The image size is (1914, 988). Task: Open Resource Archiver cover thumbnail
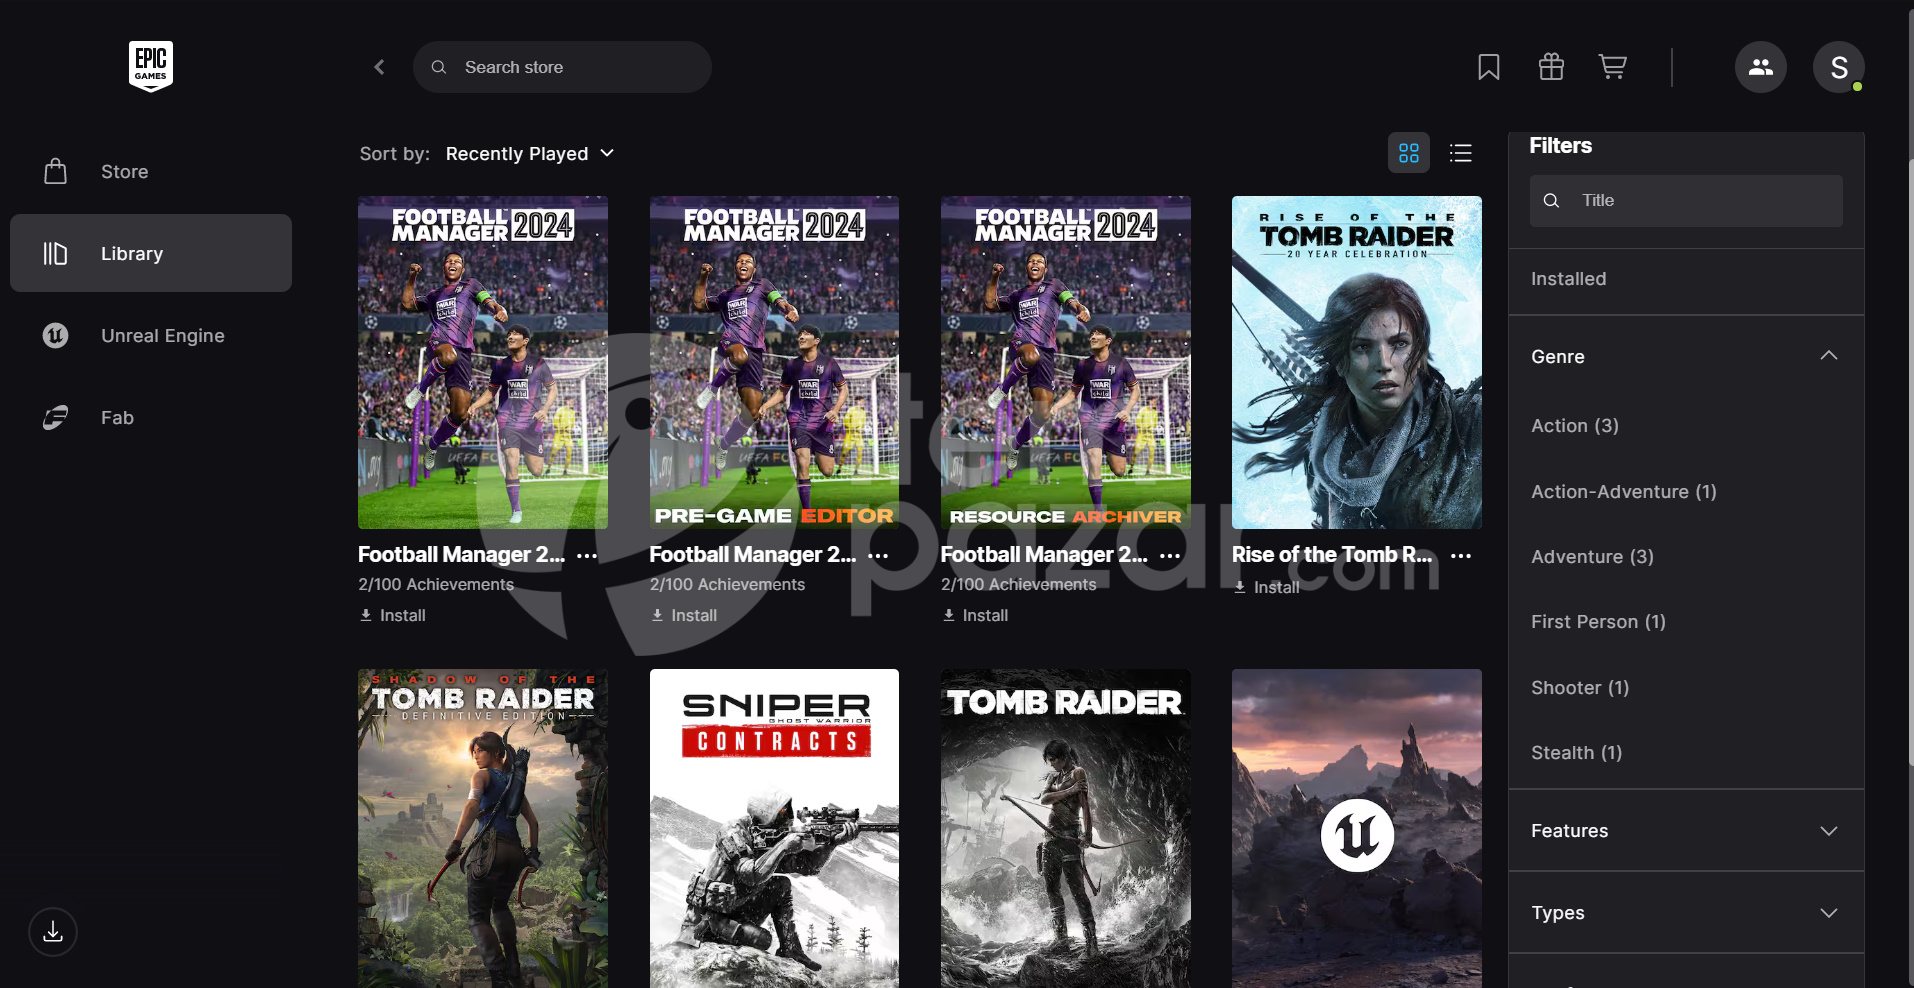click(x=1066, y=362)
